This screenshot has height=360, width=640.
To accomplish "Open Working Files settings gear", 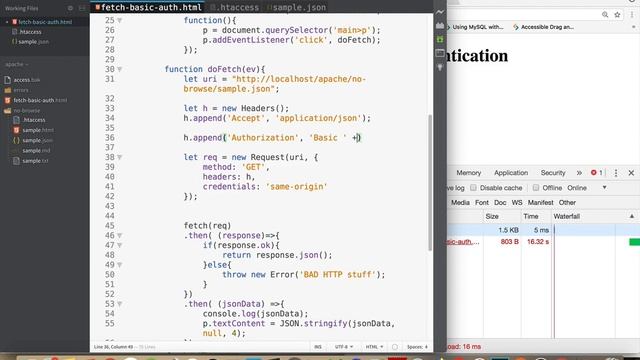I will point(70,8).
